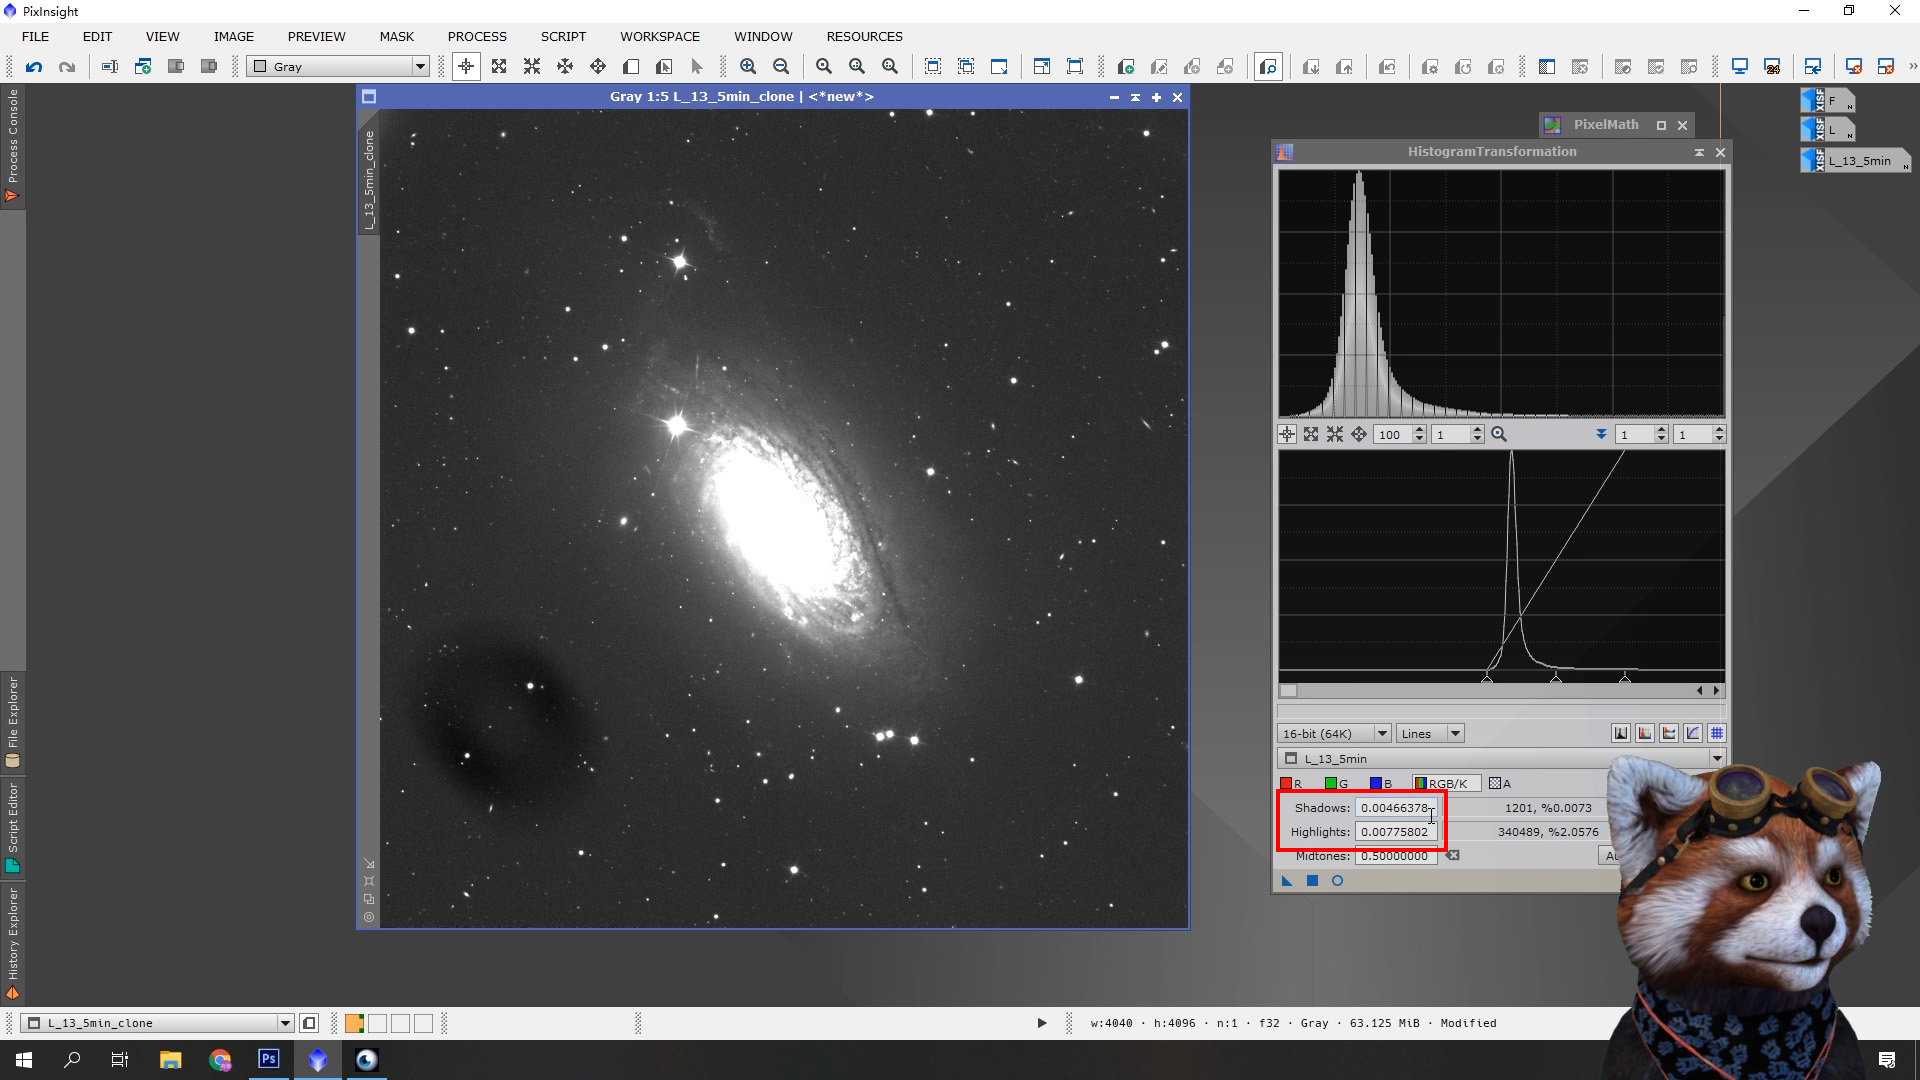This screenshot has width=1920, height=1080.
Task: Select the L_13_5min_clone view tab on image window
Action: pyautogui.click(x=369, y=180)
